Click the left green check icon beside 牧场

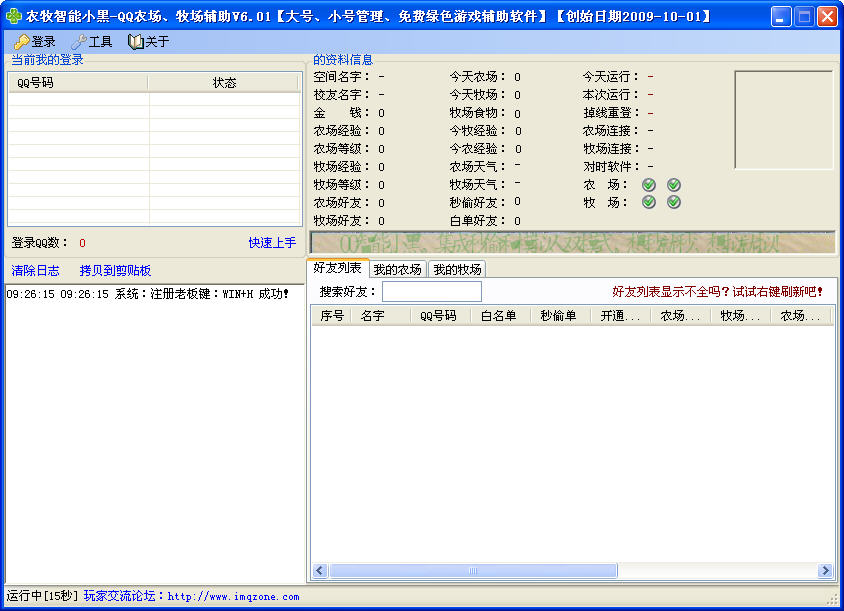click(x=648, y=202)
